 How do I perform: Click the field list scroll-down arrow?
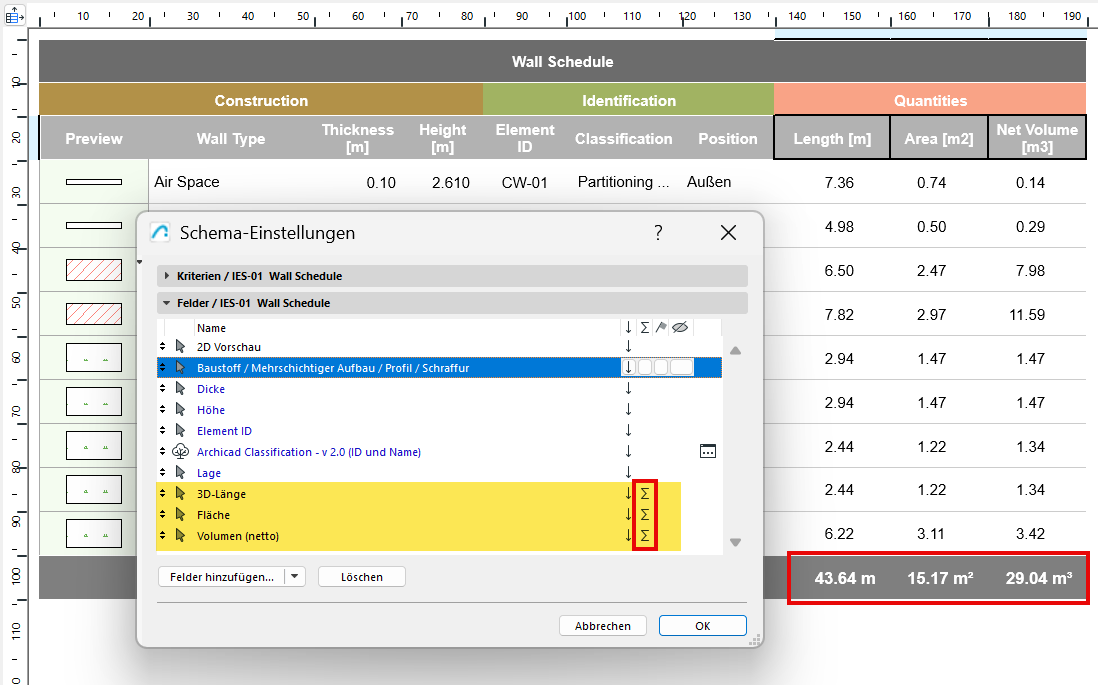click(735, 542)
